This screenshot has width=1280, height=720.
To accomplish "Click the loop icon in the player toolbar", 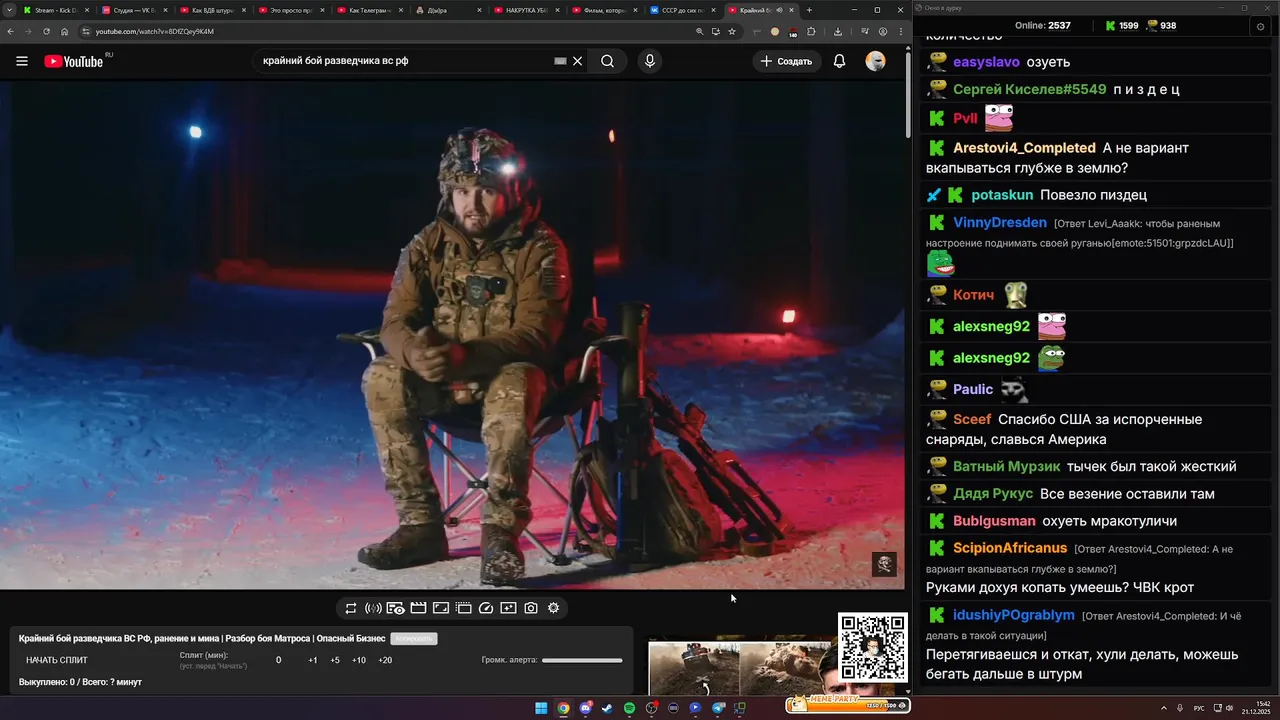I will click(x=351, y=608).
